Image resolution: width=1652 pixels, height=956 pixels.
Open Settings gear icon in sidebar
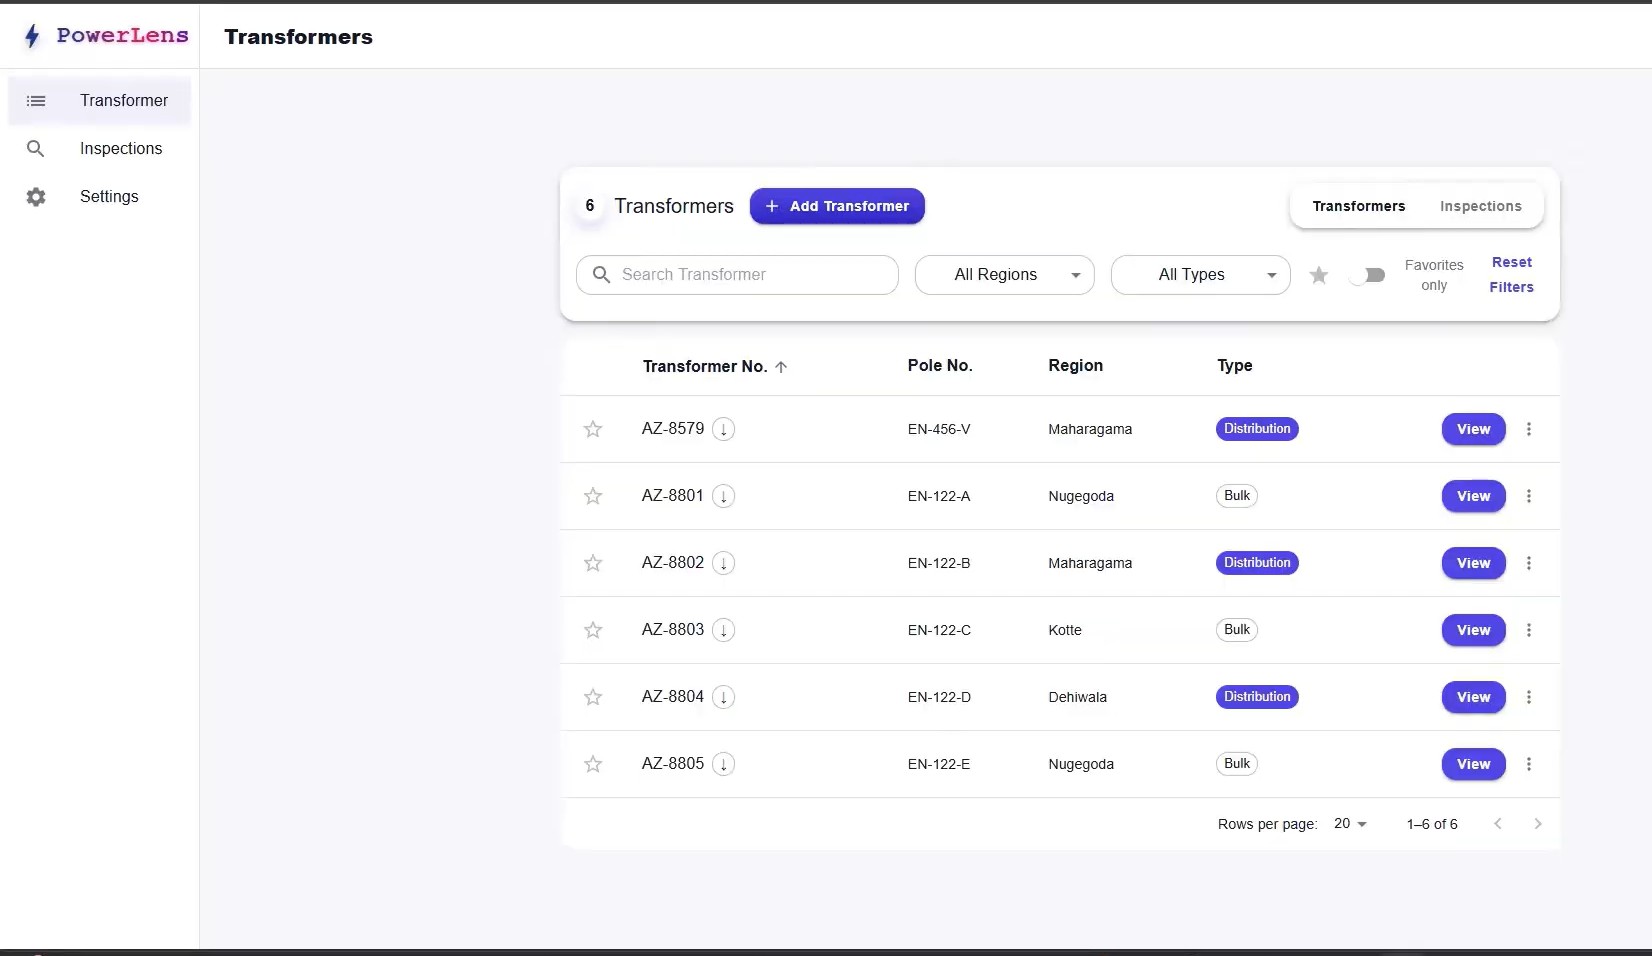click(x=36, y=197)
